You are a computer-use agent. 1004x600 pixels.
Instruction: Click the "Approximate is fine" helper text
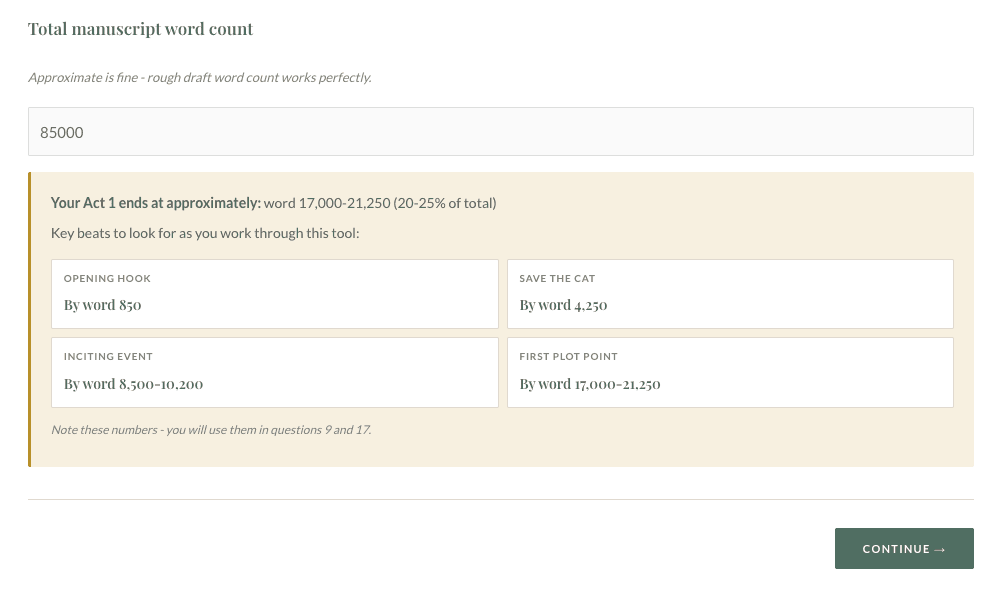(199, 77)
